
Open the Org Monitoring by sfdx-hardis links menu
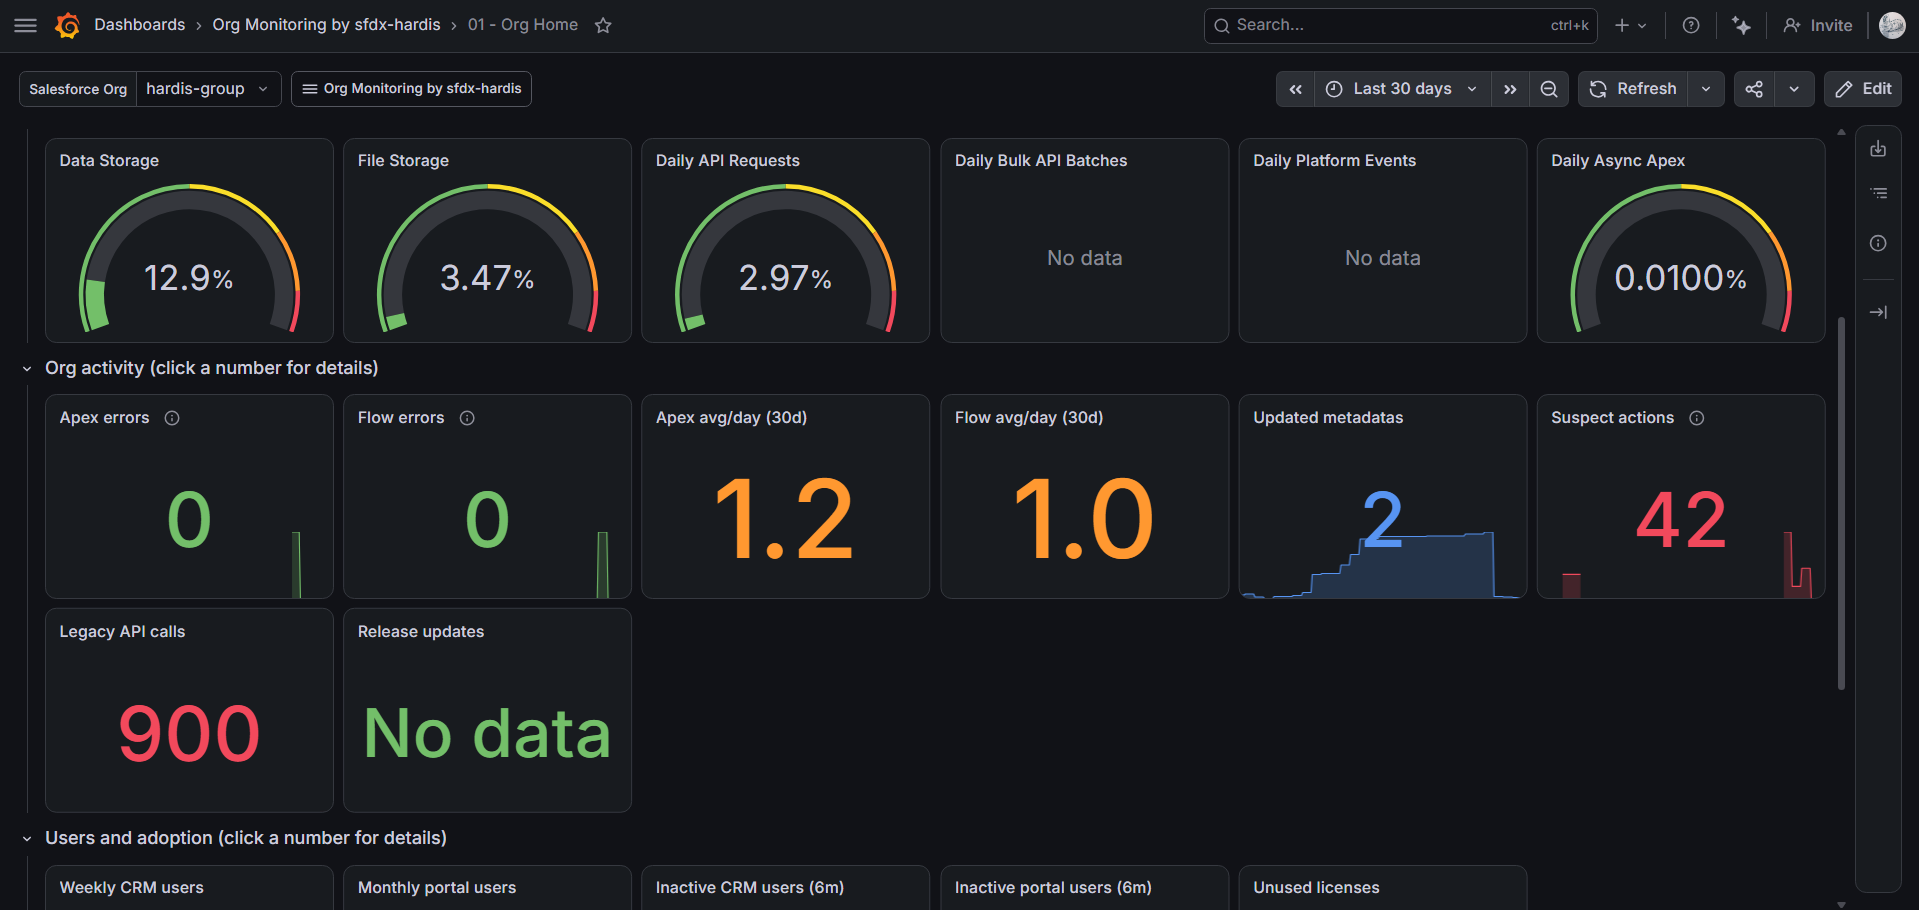(x=411, y=89)
